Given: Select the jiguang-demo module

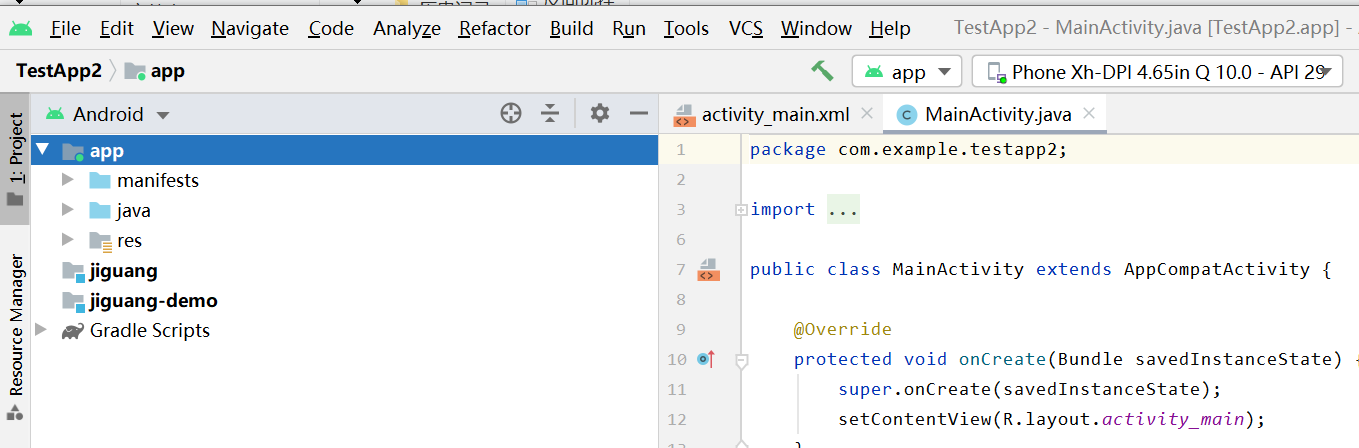Looking at the screenshot, I should [153, 301].
